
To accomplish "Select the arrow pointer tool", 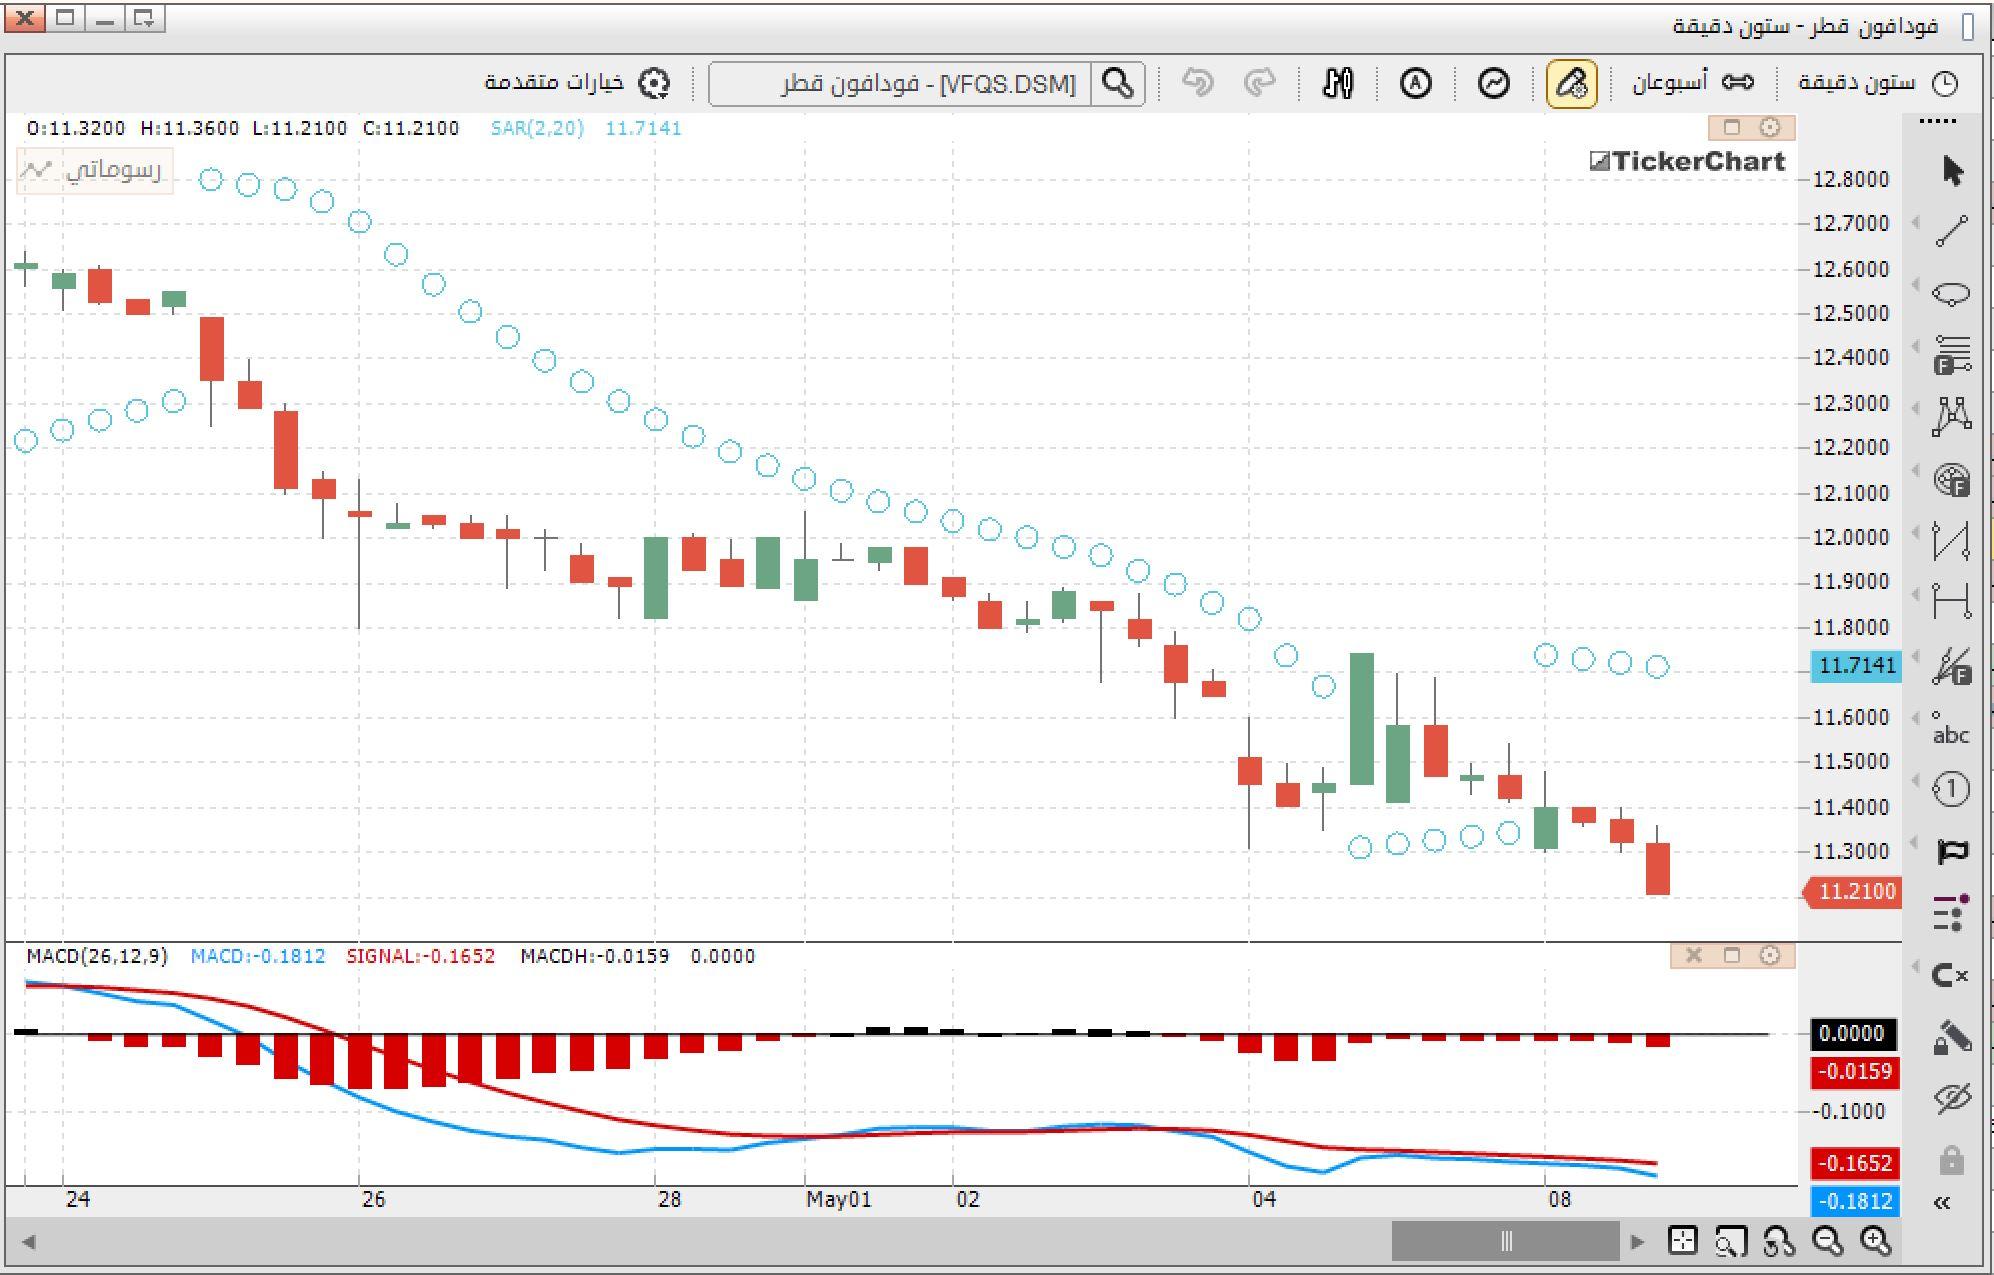I will (1951, 171).
